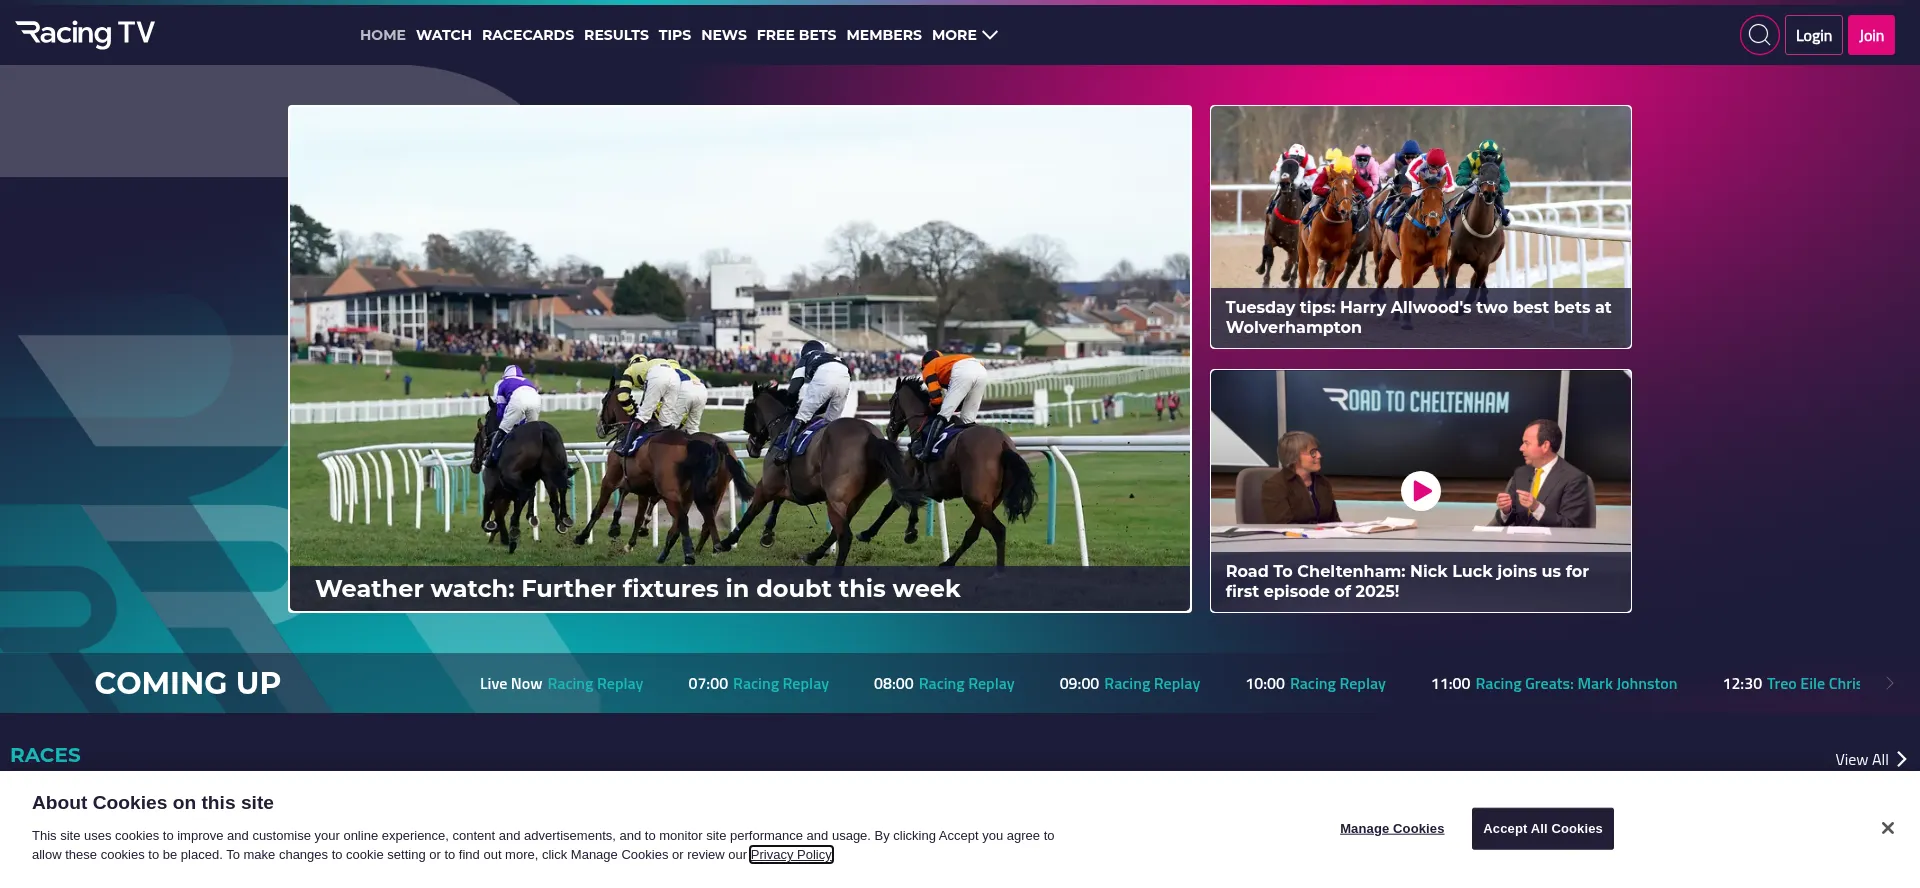Click the Login button
The width and height of the screenshot is (1920, 888).
(x=1813, y=35)
